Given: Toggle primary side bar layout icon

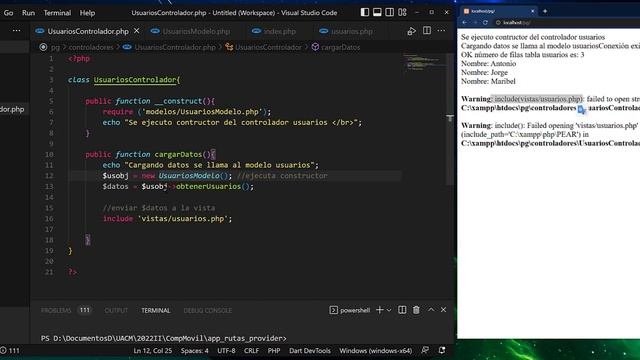Looking at the screenshot, I should click(364, 12).
